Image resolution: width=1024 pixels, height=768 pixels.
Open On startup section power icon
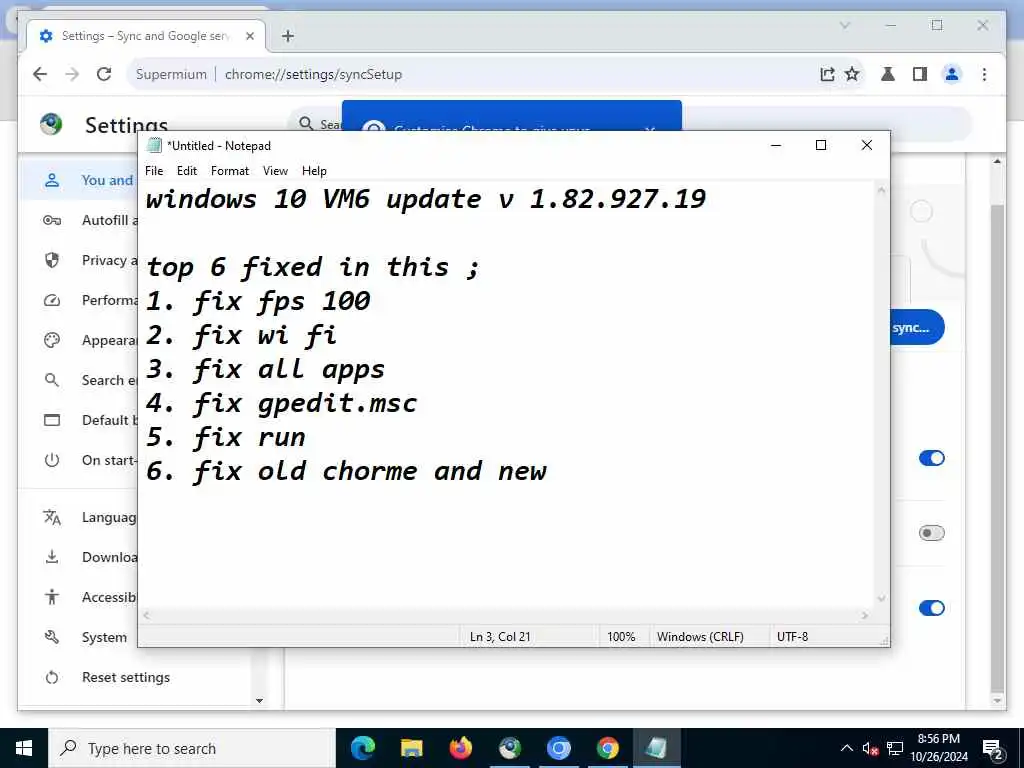[x=52, y=460]
